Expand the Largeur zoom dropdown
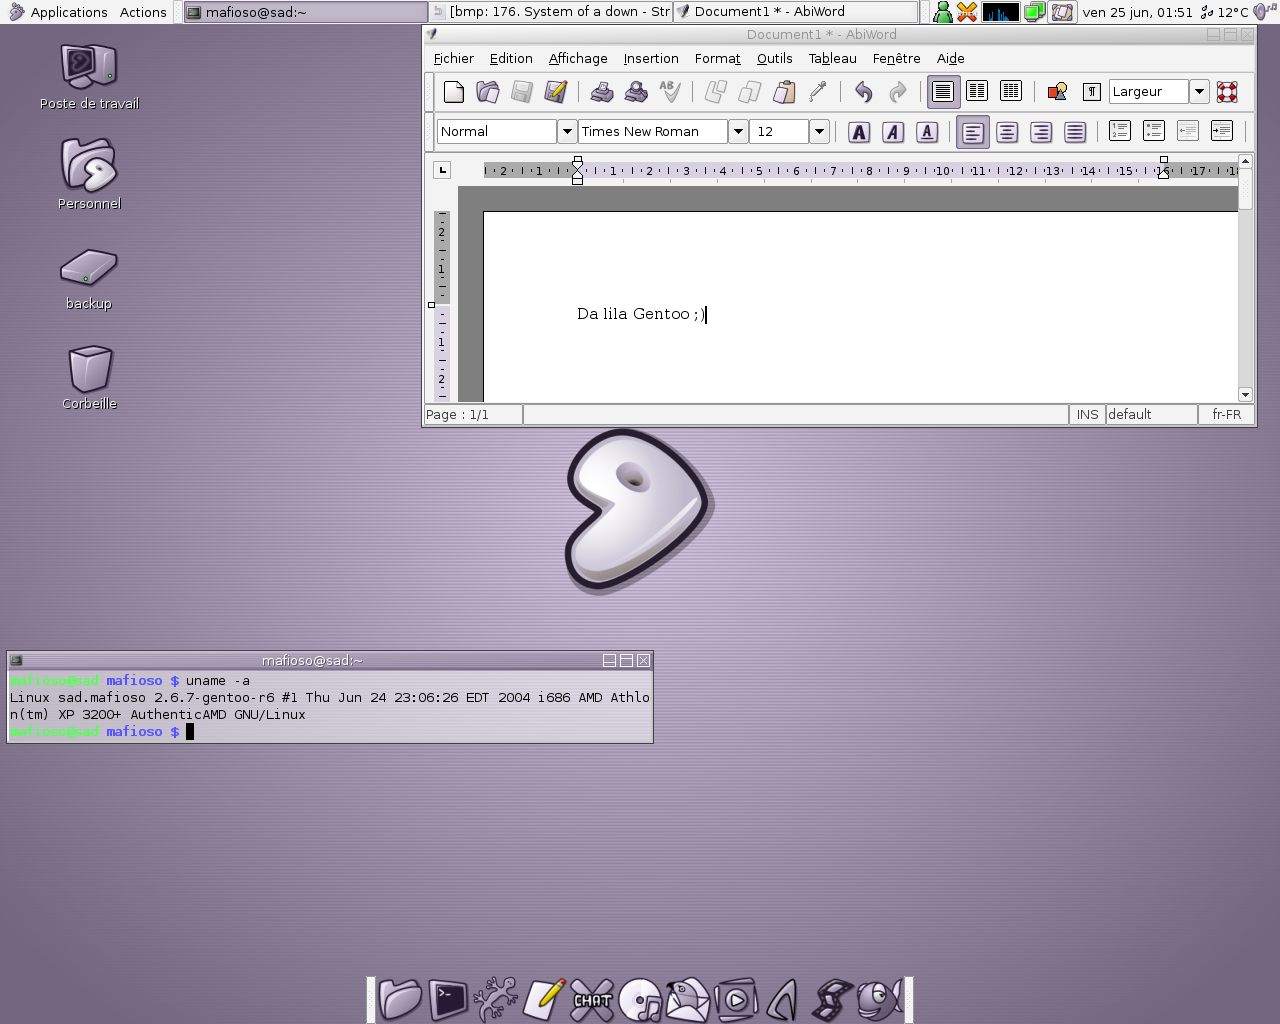Image resolution: width=1280 pixels, height=1024 pixels. pyautogui.click(x=1199, y=91)
